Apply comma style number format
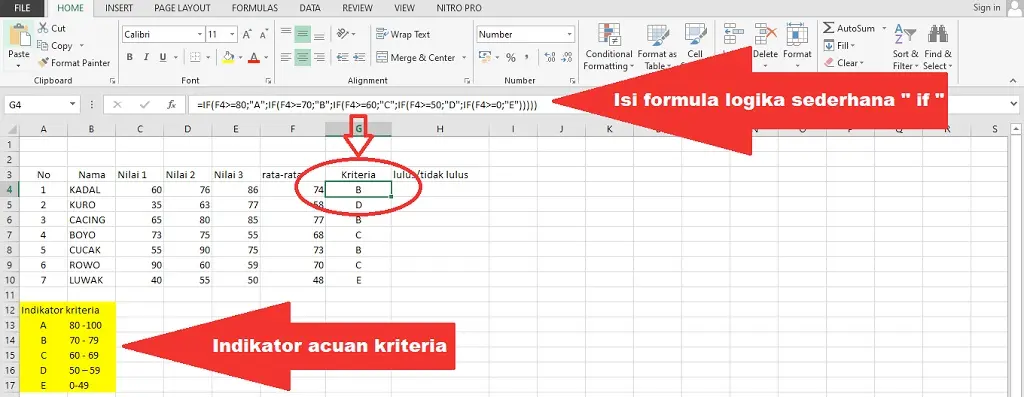Image resolution: width=1024 pixels, height=397 pixels. 526,57
